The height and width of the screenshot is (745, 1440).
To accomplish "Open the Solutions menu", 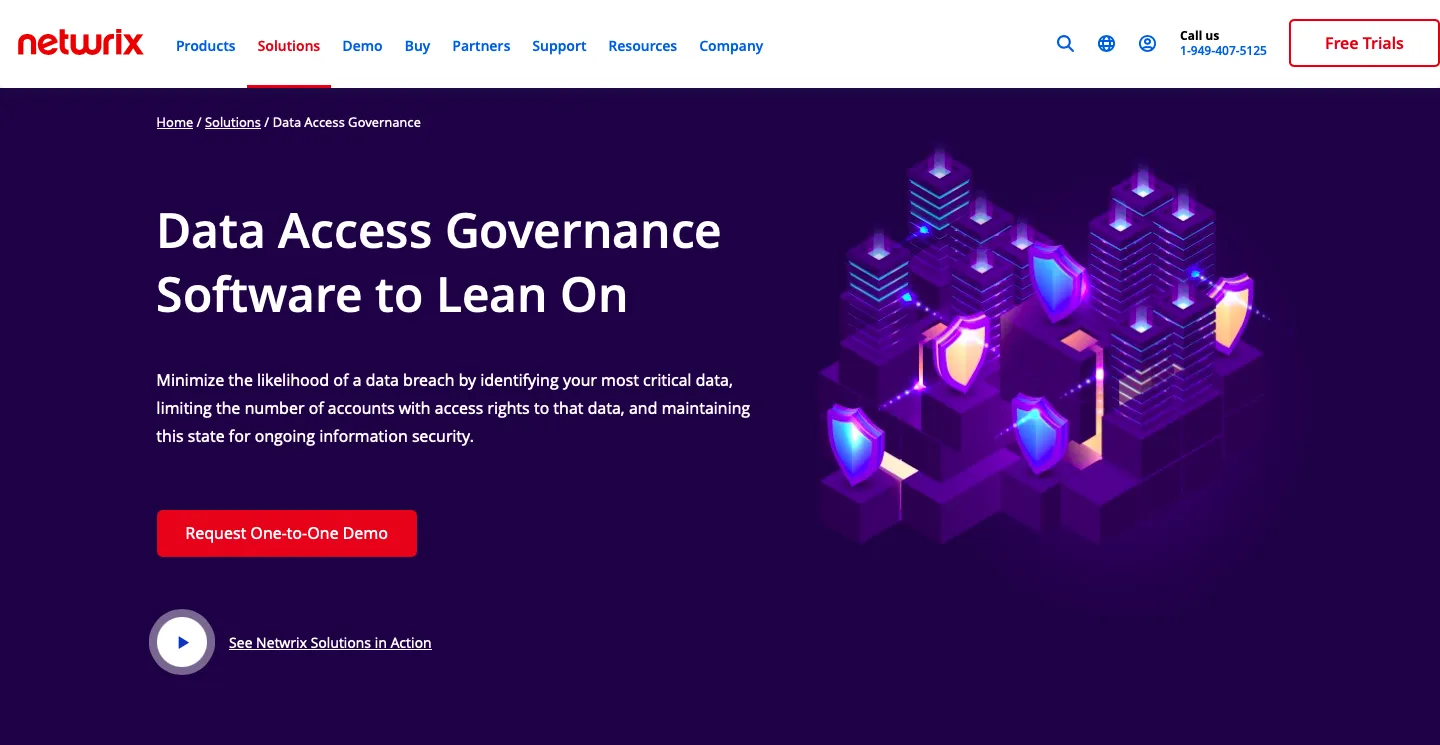I will click(x=289, y=46).
